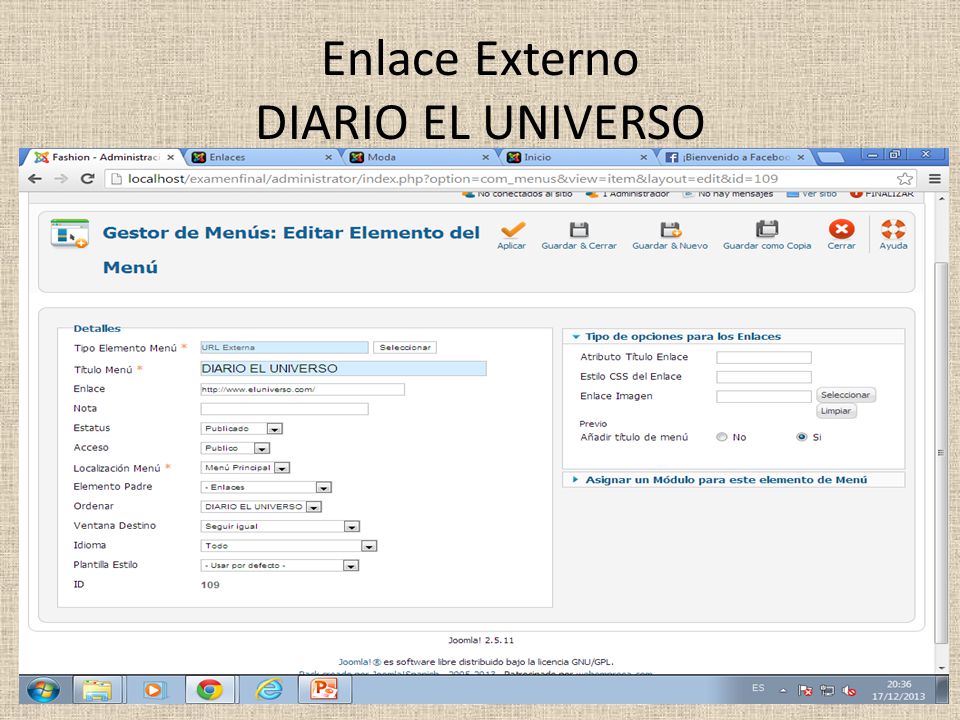Show hidden tray icons arrow
The width and height of the screenshot is (960, 720).
click(x=783, y=691)
